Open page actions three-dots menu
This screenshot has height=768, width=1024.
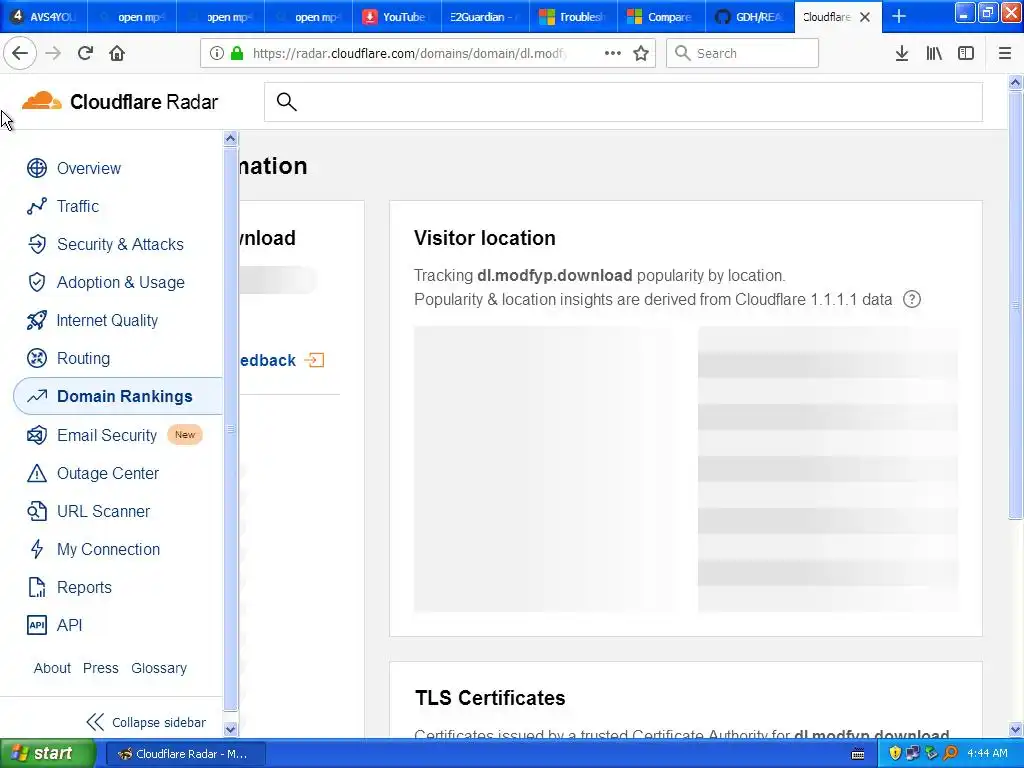(613, 54)
